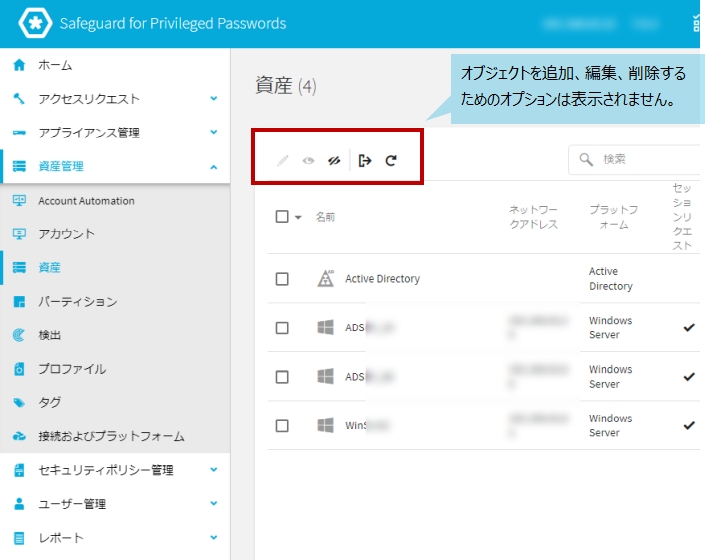Check the Active Directory row checkbox
Screen dimensions: 705x560
(282, 279)
